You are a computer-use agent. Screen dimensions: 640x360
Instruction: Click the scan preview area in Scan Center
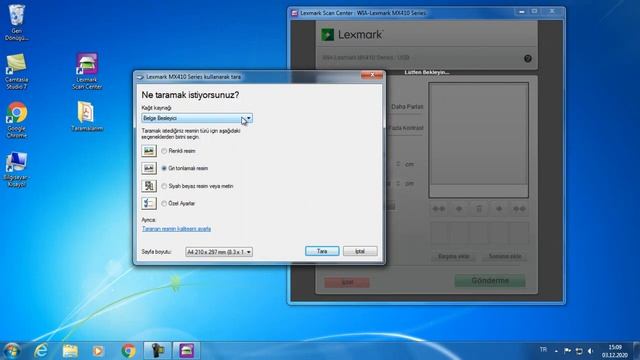(x=478, y=140)
